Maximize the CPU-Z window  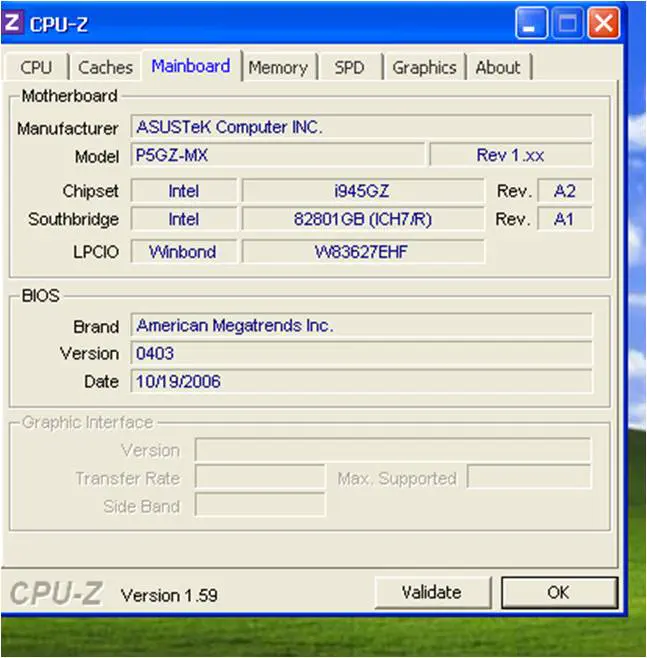tap(567, 23)
